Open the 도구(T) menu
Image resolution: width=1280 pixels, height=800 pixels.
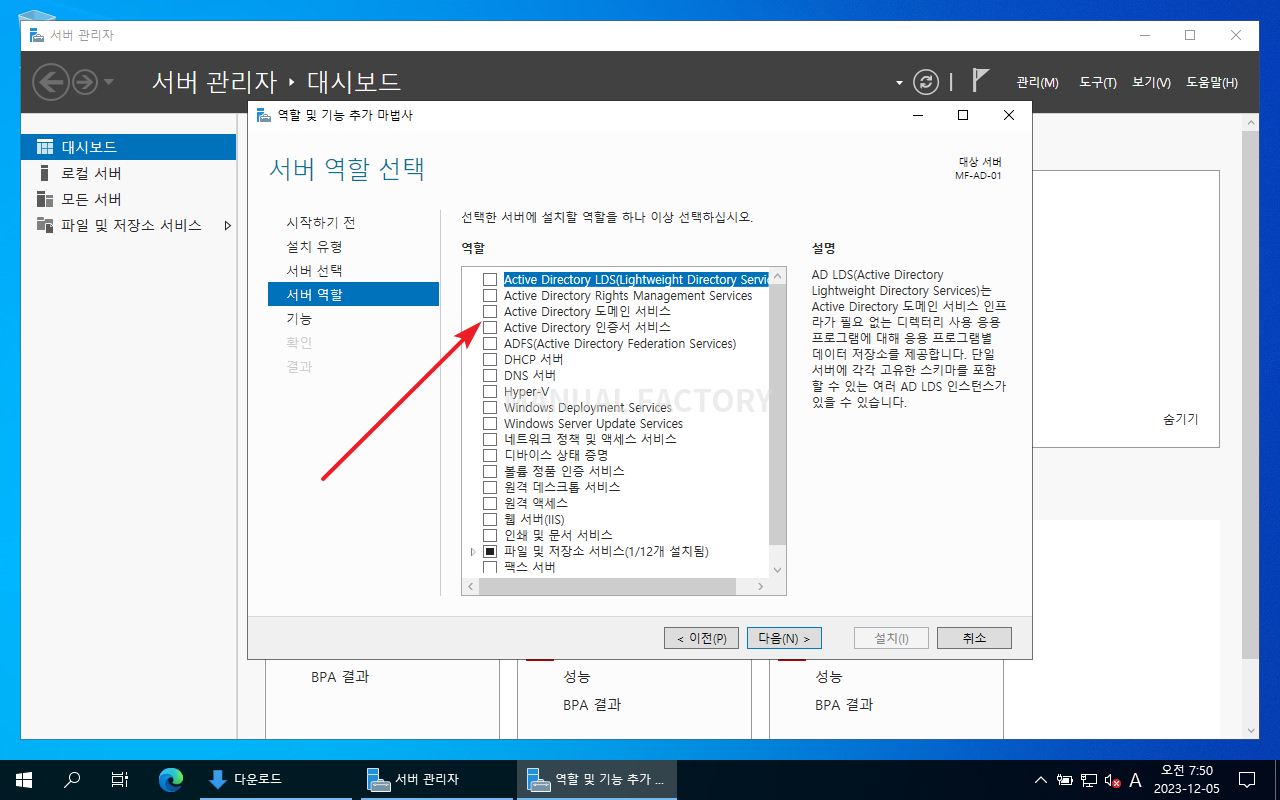point(1097,82)
